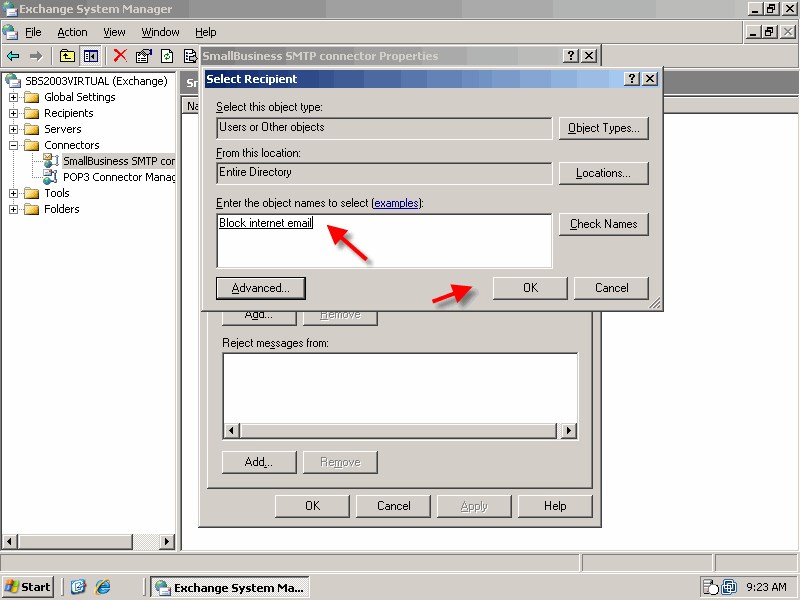Click the Start button
The width and height of the screenshot is (800, 600).
tap(28, 587)
